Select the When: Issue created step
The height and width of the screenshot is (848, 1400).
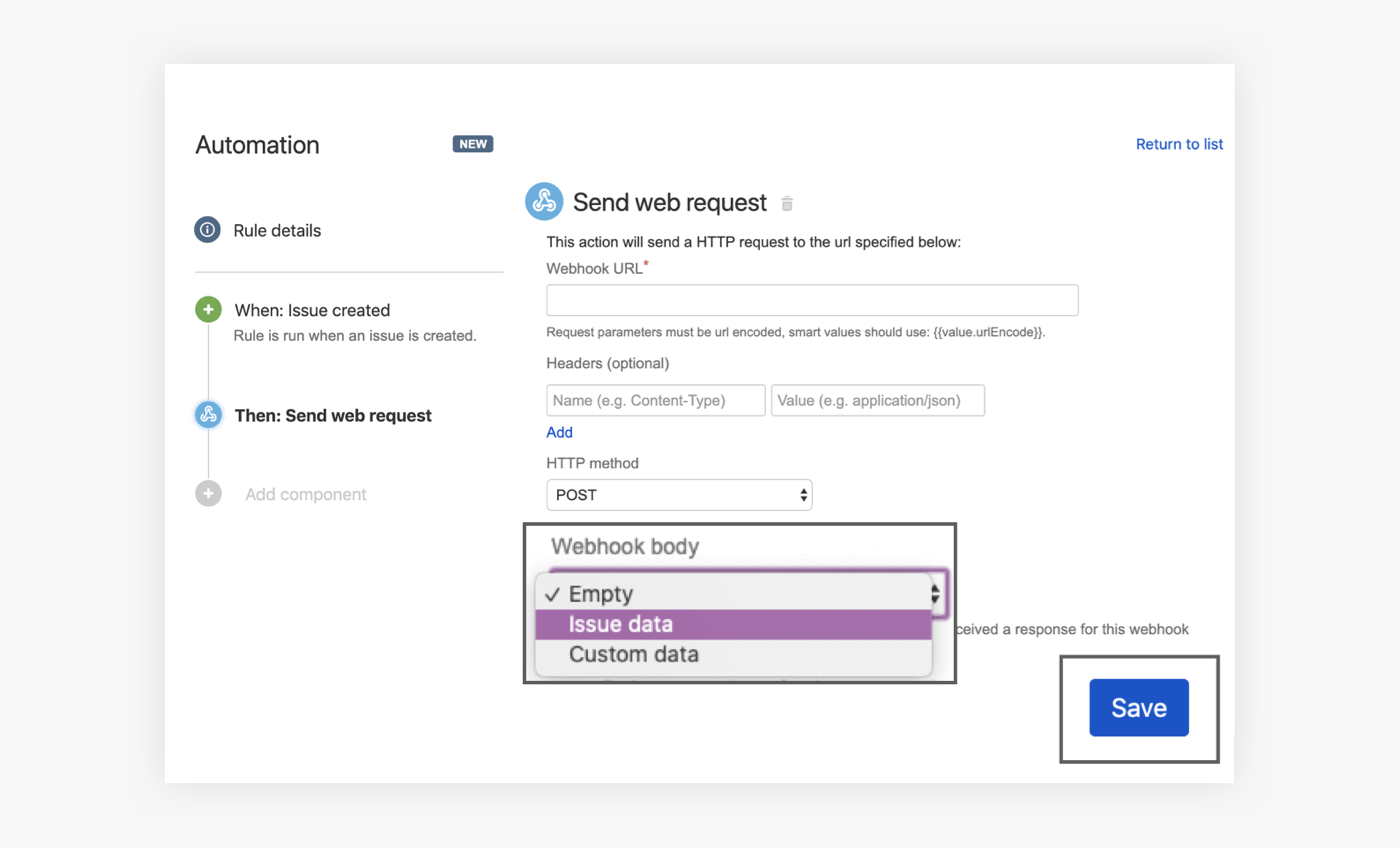click(312, 310)
